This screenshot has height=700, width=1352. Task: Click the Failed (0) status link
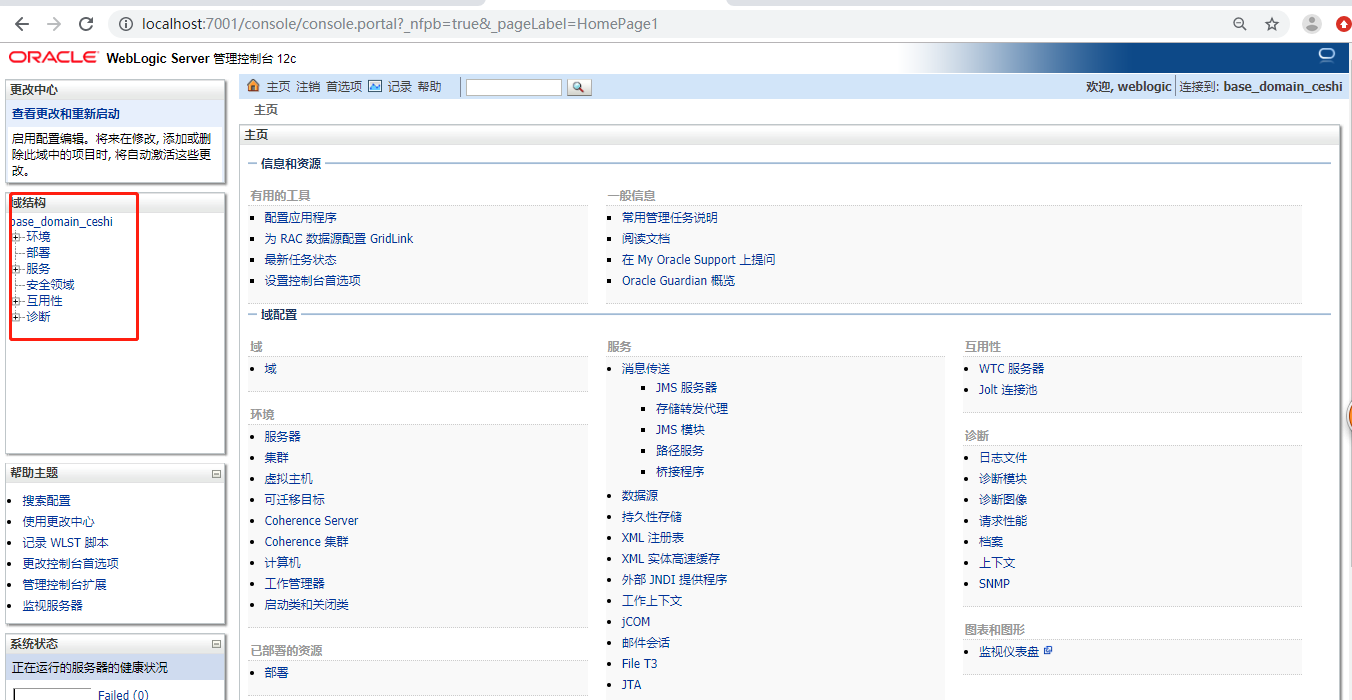[123, 694]
